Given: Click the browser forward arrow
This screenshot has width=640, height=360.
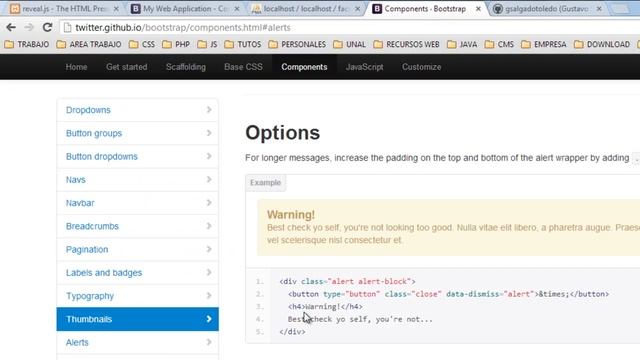Looking at the screenshot, I should (x=29, y=27).
